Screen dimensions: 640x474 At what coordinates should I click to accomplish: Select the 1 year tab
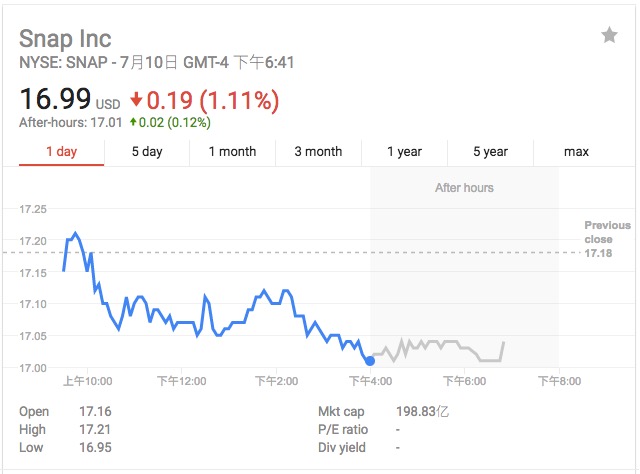pos(404,152)
